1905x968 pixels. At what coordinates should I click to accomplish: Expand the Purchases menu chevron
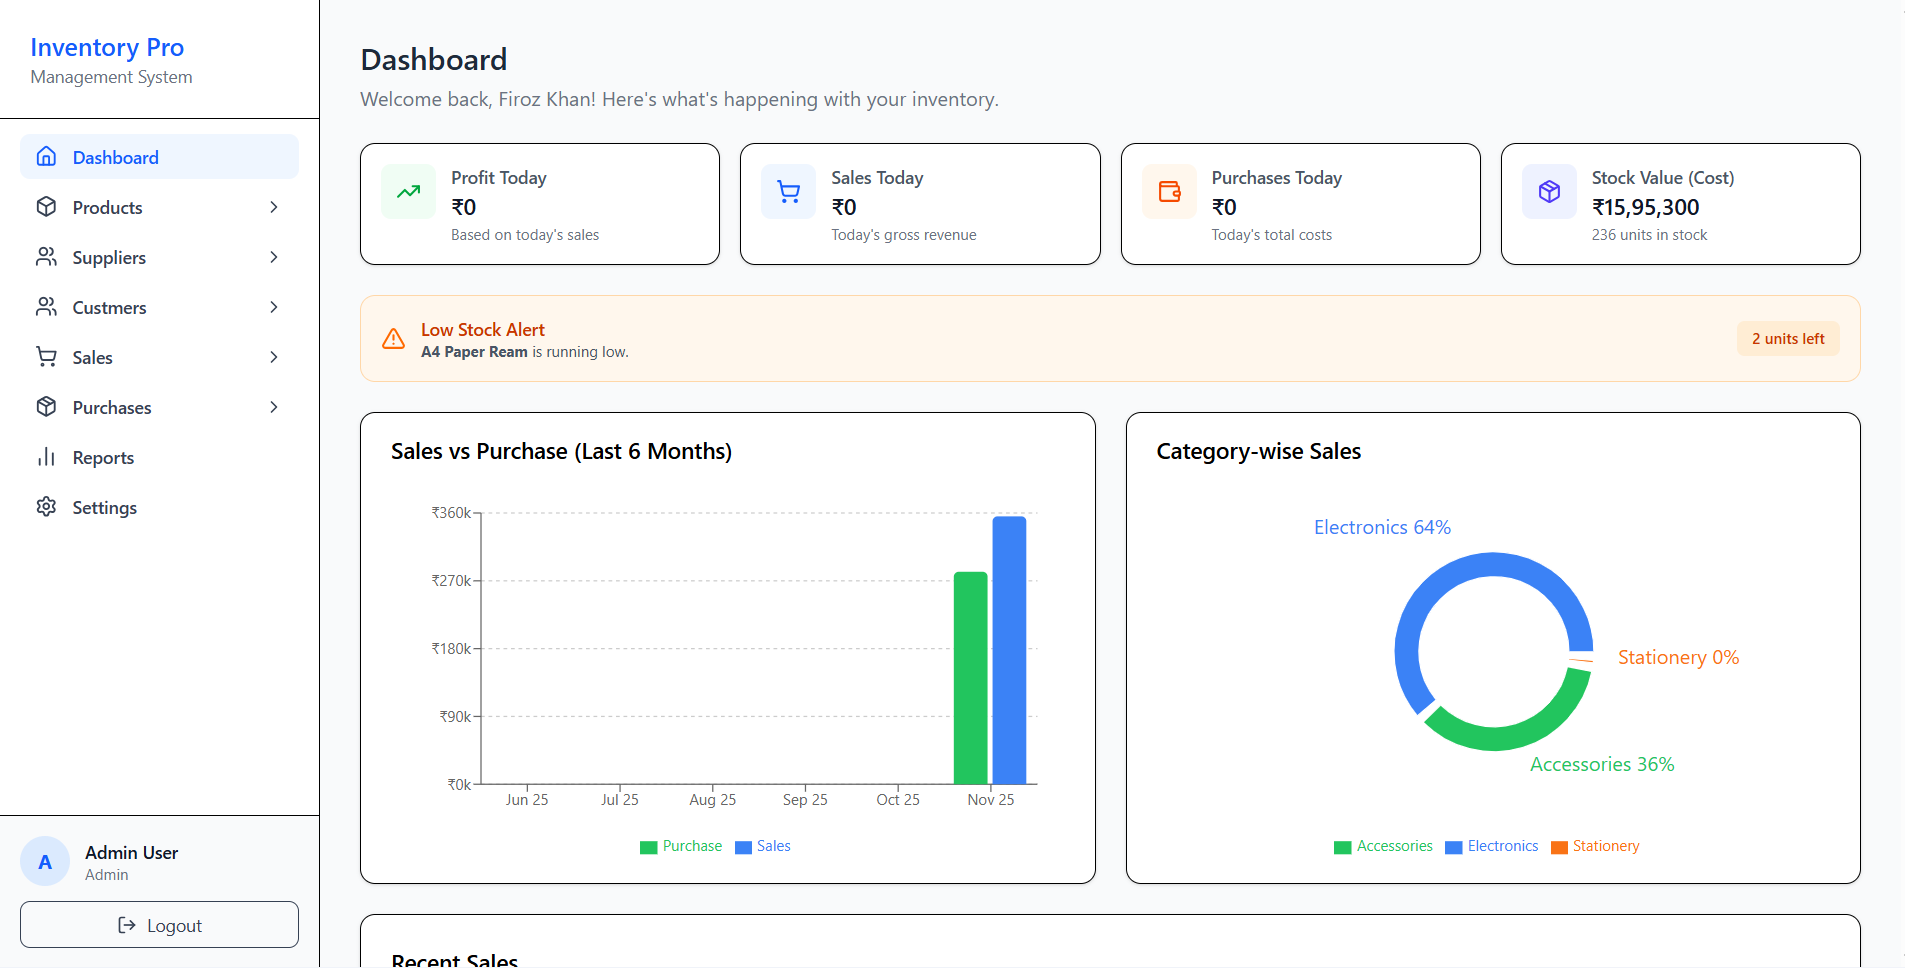pos(273,407)
